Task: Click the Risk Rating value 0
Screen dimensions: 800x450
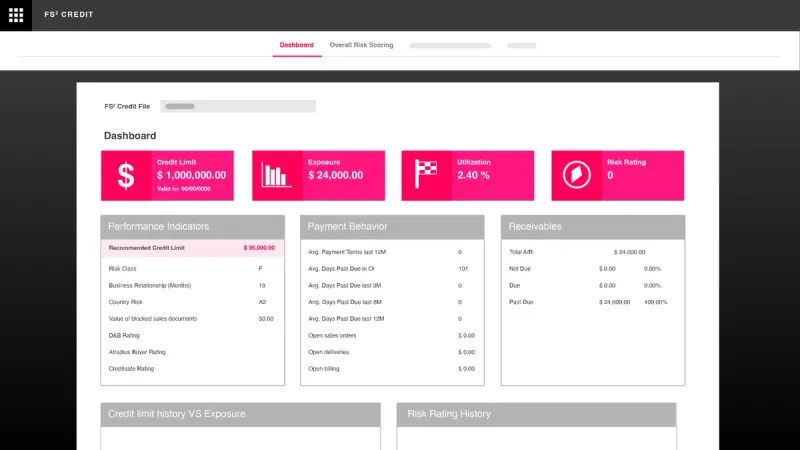Action: point(610,175)
